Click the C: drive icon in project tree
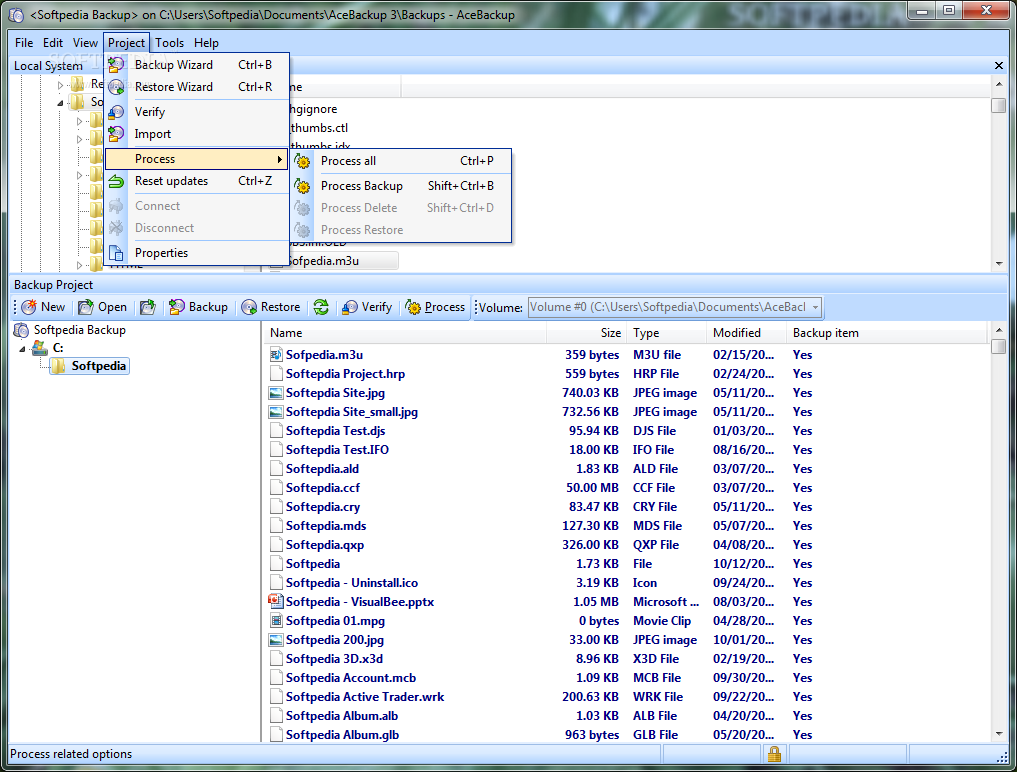The image size is (1017, 772). coord(40,348)
